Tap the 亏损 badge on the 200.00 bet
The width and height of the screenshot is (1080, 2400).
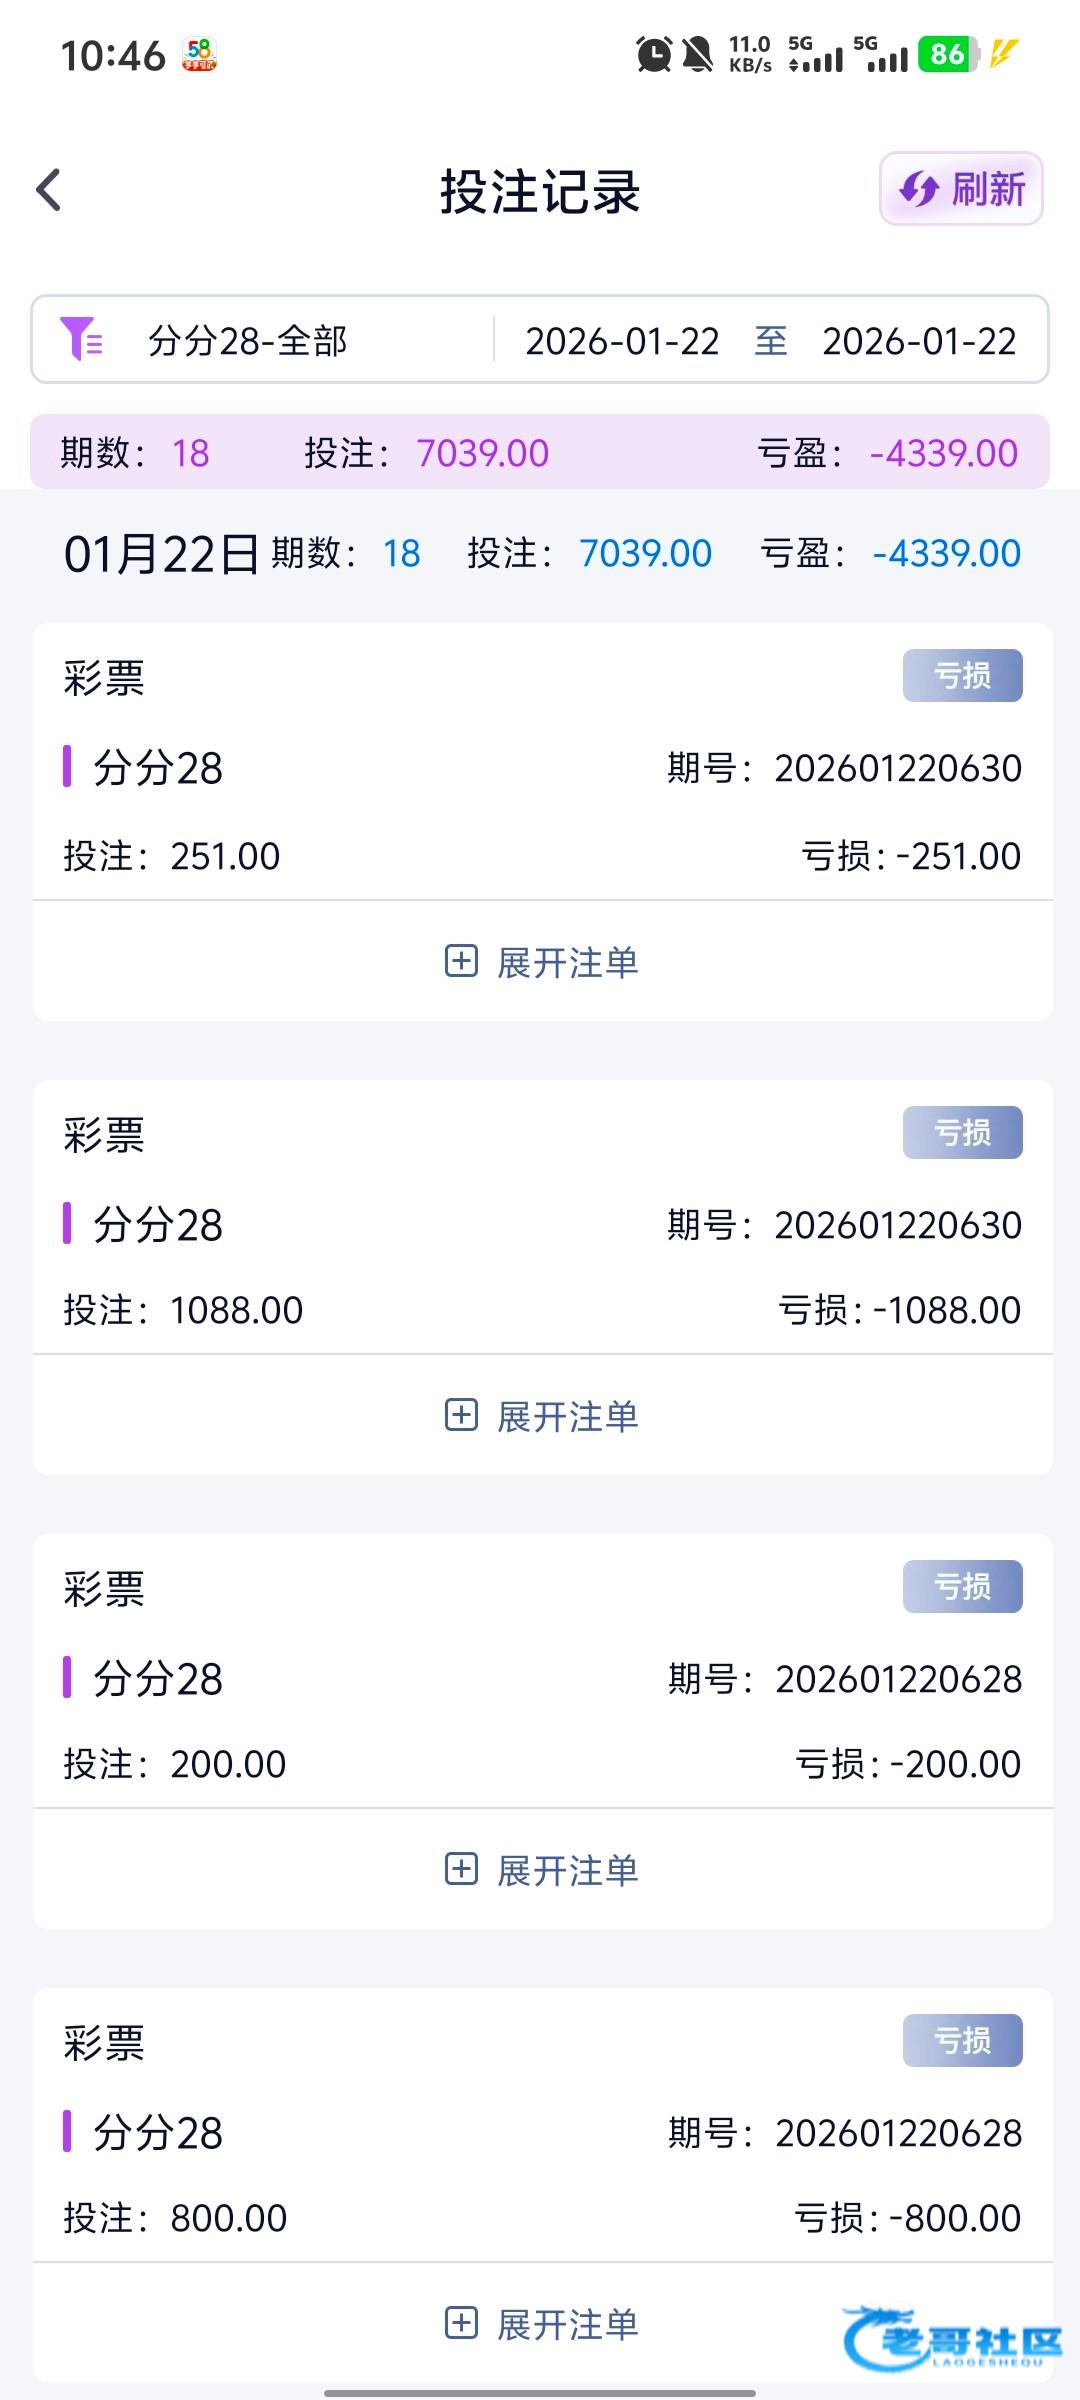click(962, 1587)
